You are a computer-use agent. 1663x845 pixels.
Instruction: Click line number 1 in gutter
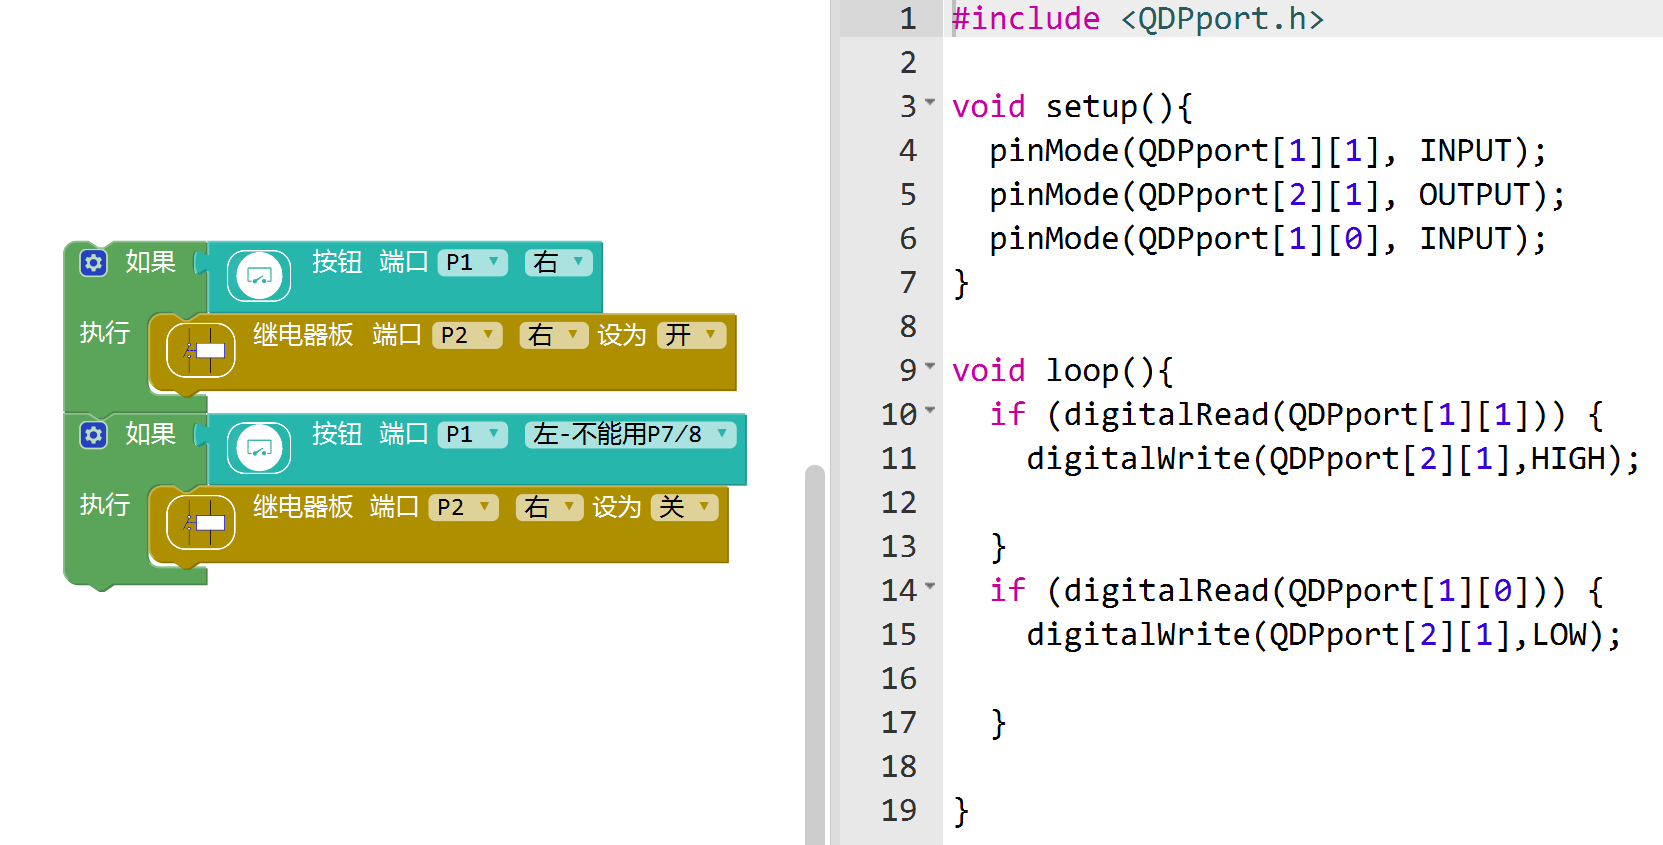pyautogui.click(x=908, y=19)
